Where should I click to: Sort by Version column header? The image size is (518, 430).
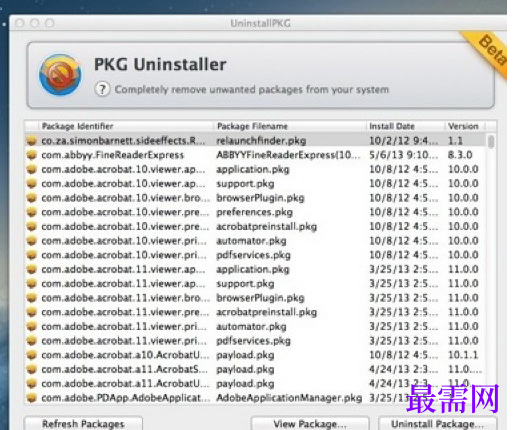pyautogui.click(x=463, y=126)
